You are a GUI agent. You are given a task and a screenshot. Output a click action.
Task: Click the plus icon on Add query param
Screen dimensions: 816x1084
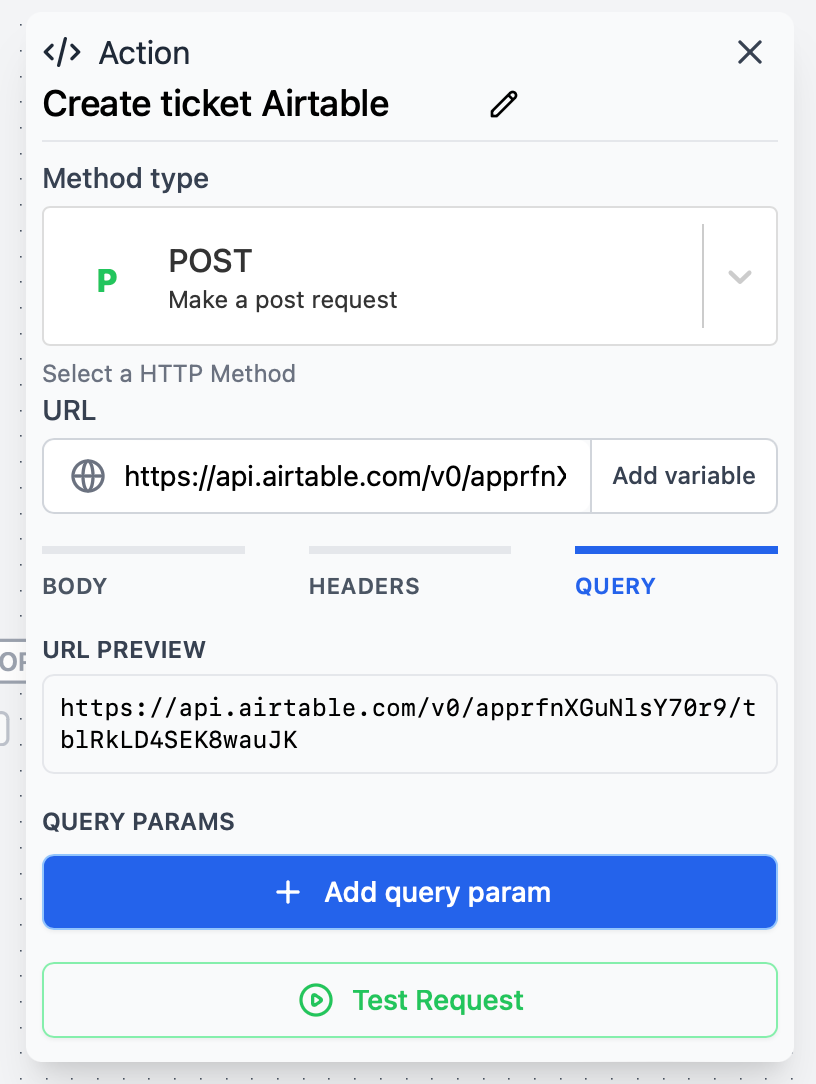(x=288, y=891)
